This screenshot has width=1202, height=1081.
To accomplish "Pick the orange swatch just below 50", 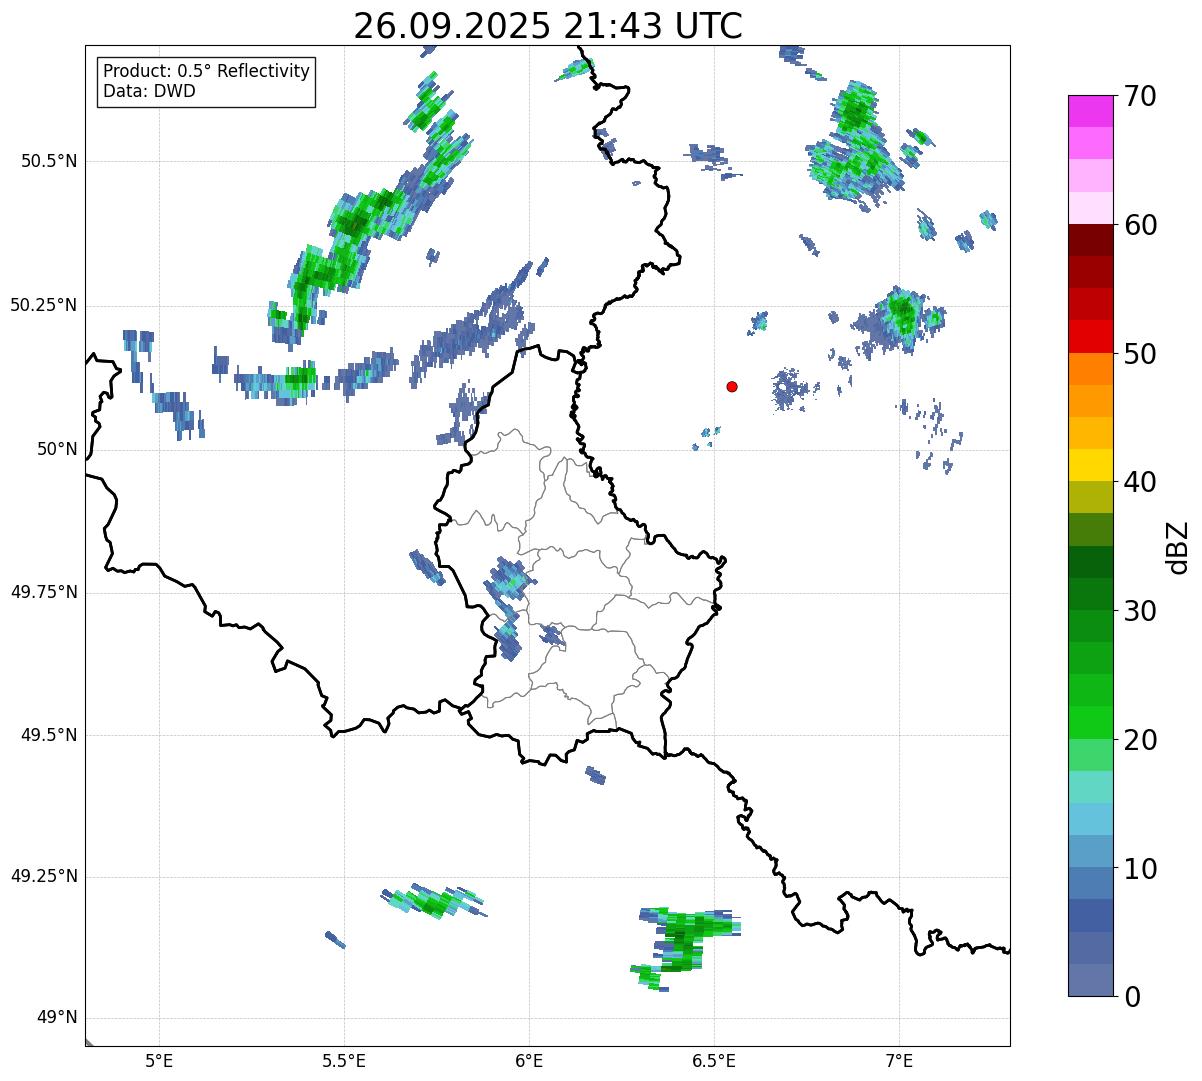I will tap(1090, 369).
